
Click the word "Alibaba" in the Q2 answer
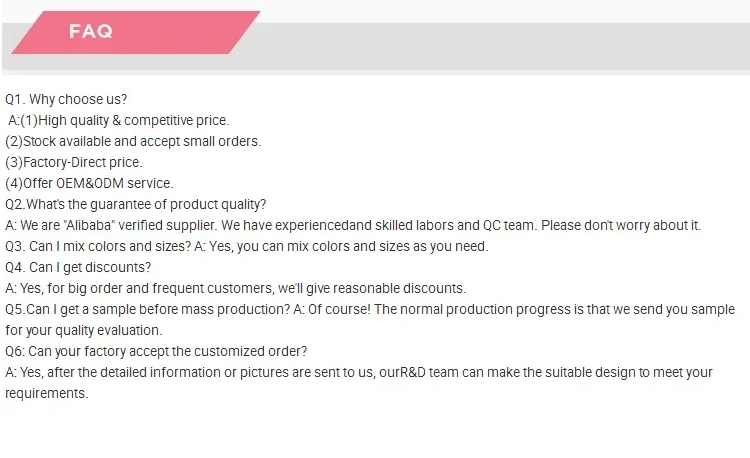click(x=92, y=225)
